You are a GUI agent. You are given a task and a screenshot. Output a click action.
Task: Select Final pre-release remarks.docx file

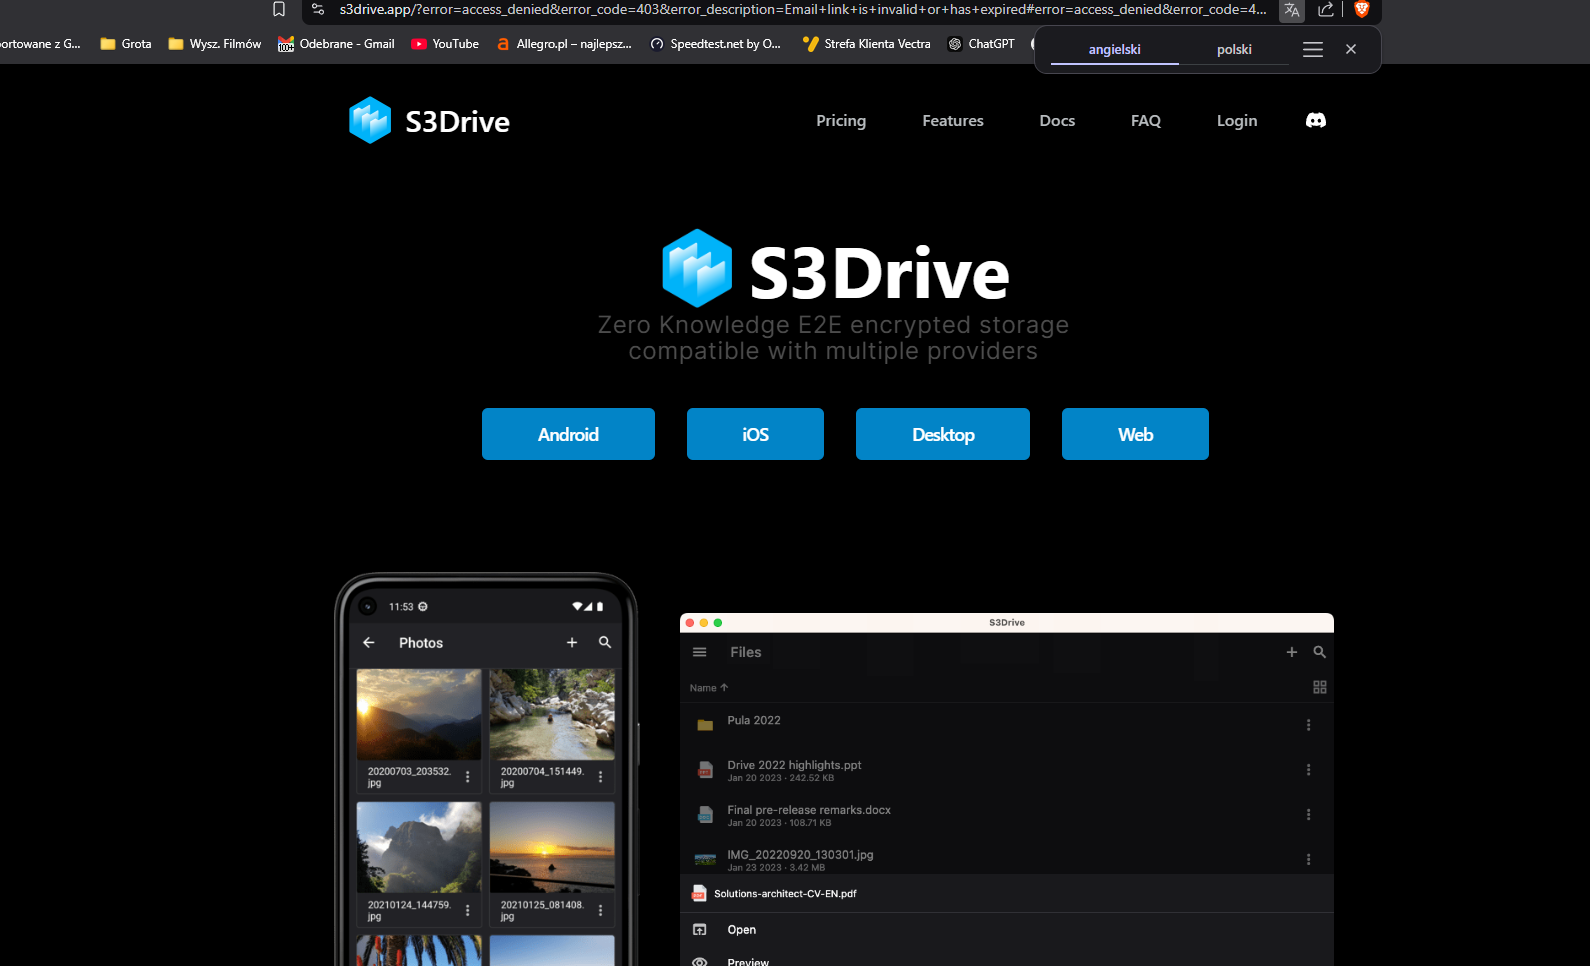pos(1007,815)
